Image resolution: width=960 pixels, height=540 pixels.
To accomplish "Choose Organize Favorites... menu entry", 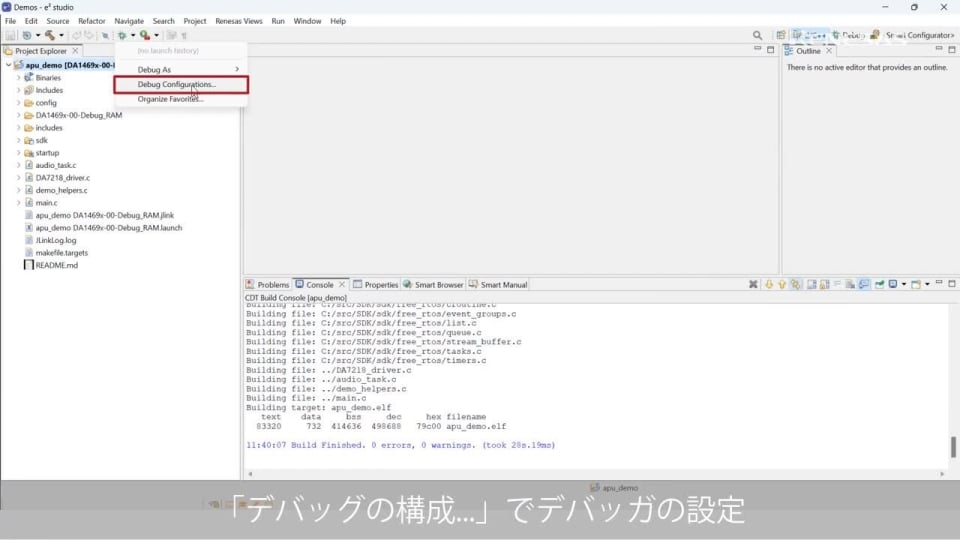I will (x=170, y=99).
